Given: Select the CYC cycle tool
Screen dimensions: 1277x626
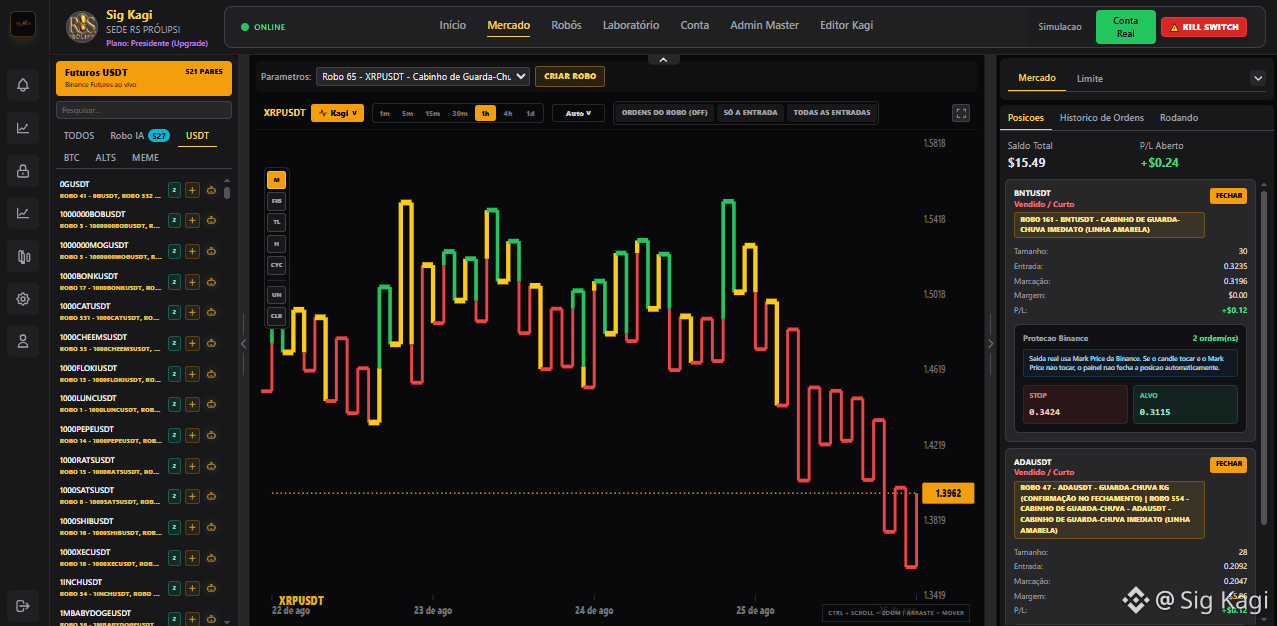Looking at the screenshot, I should [x=276, y=266].
